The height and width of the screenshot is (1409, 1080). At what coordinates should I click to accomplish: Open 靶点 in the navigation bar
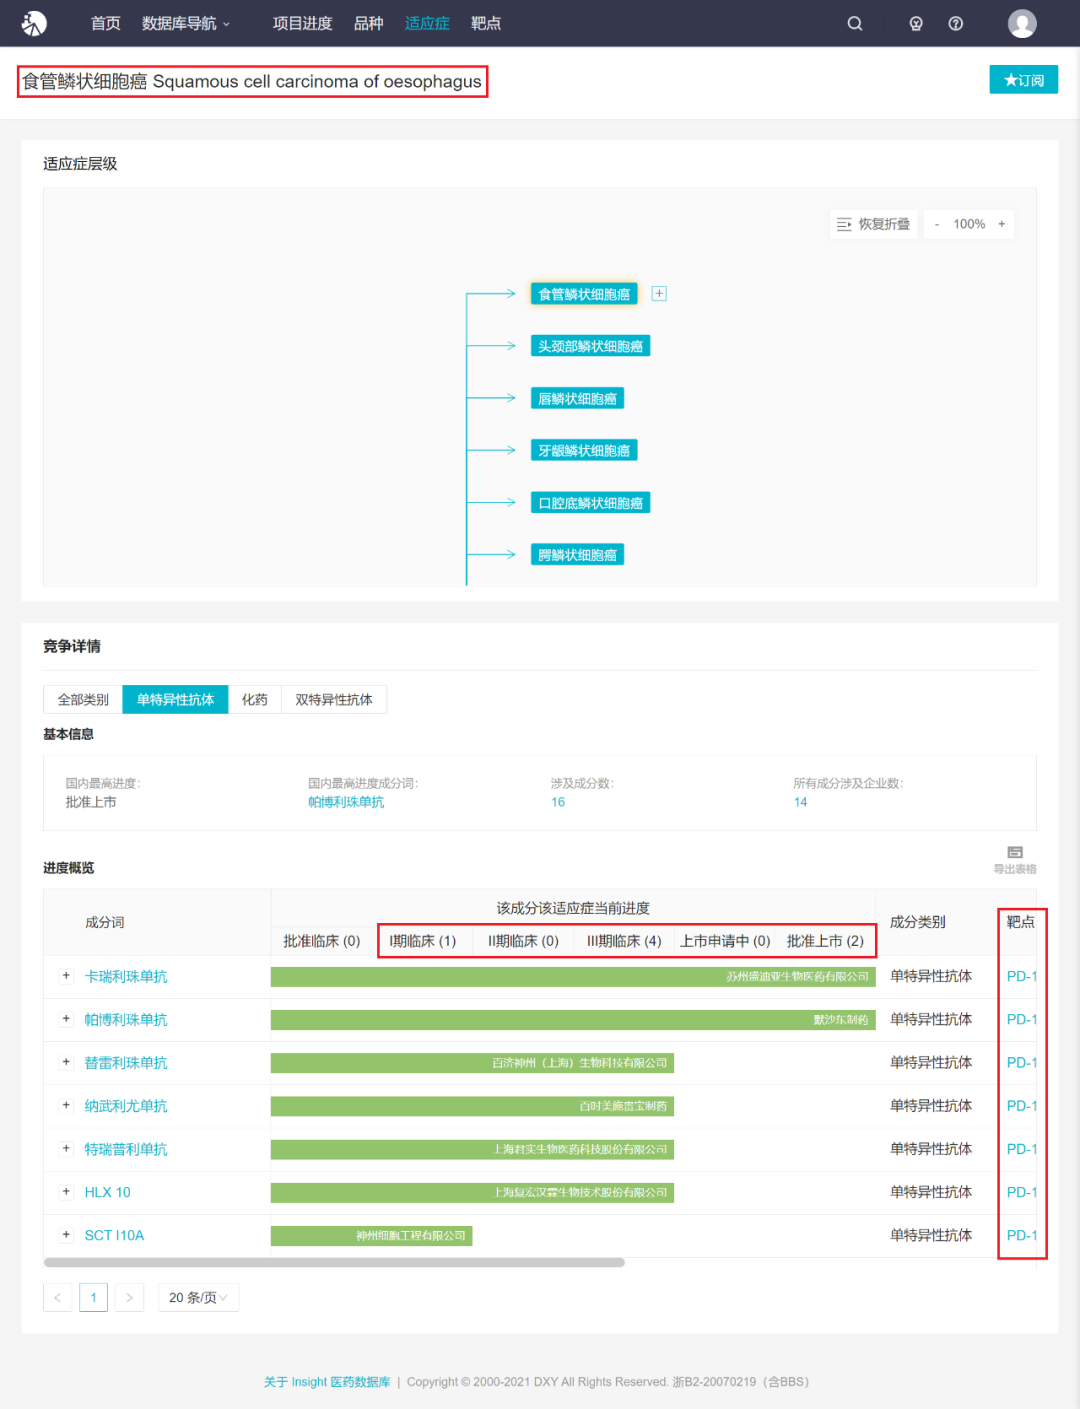tap(486, 23)
